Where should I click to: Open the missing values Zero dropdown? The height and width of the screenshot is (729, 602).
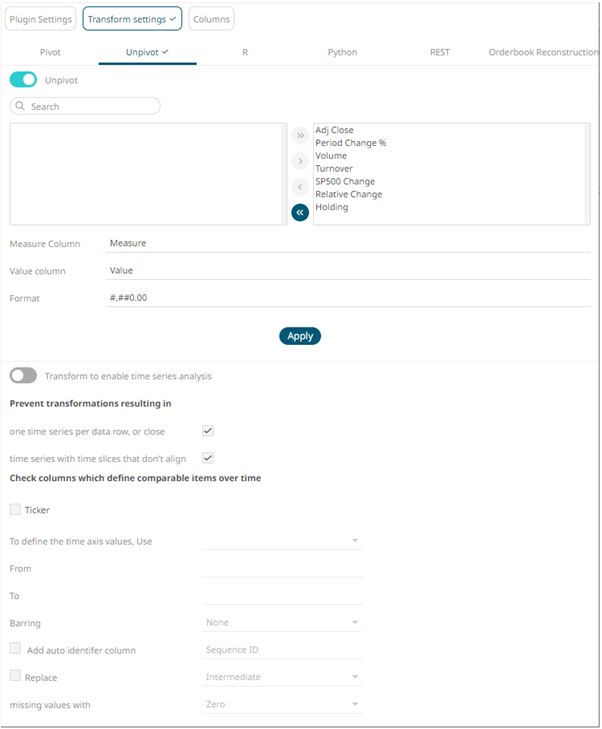point(282,704)
